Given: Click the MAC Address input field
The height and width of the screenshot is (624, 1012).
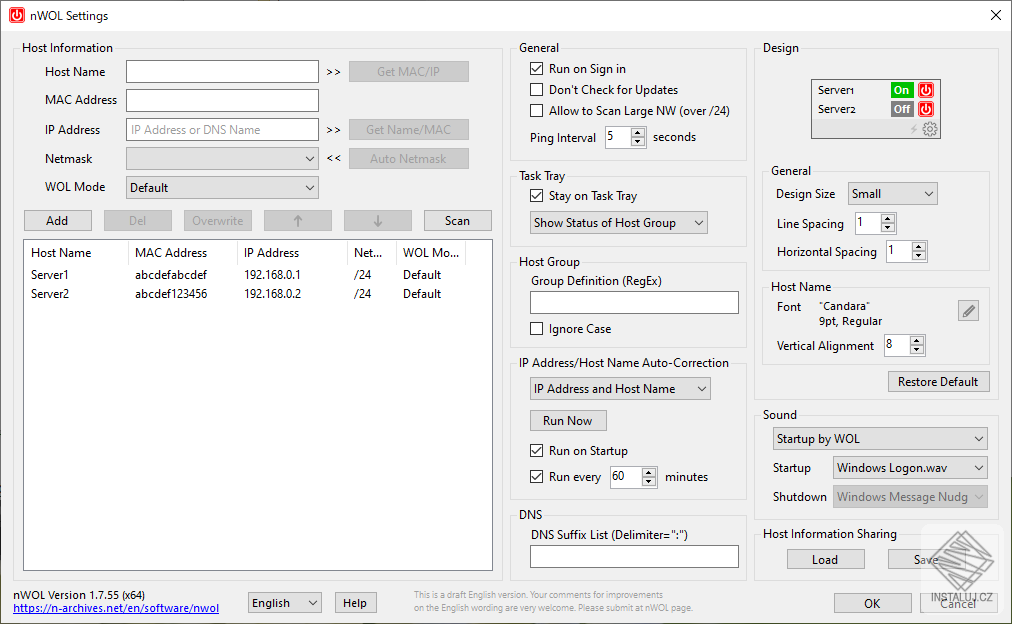Looking at the screenshot, I should point(222,101).
